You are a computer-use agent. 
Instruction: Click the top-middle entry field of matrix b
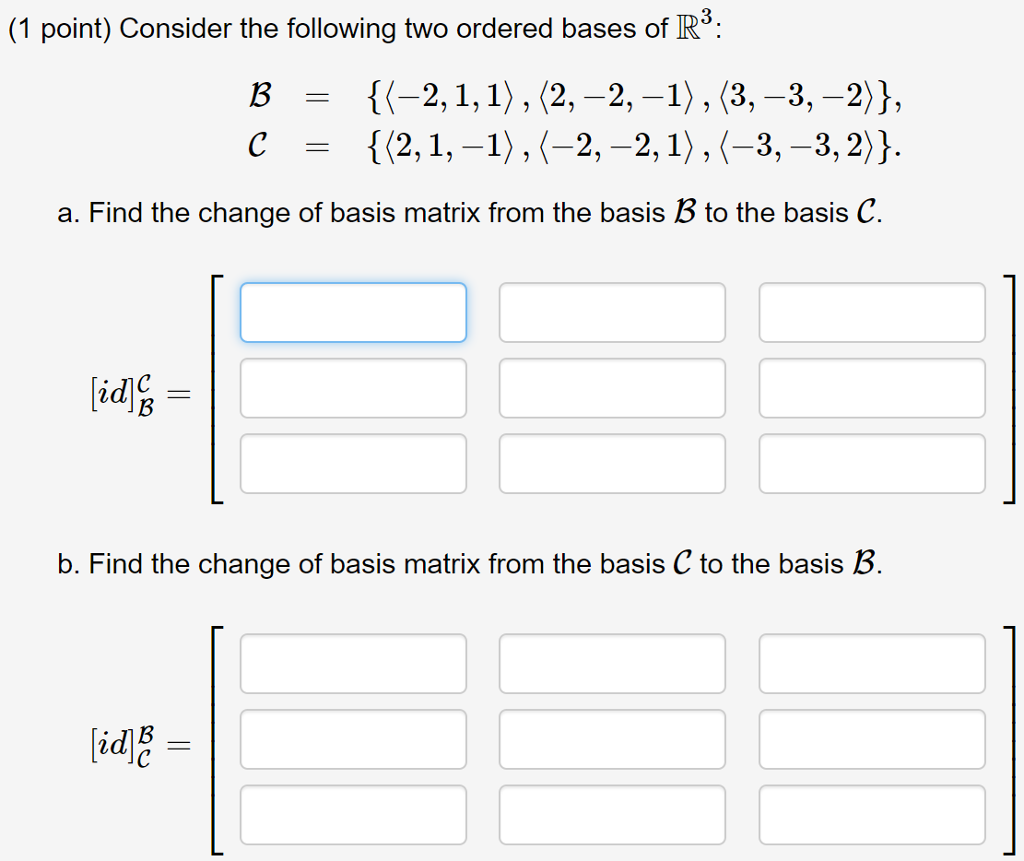(x=612, y=664)
